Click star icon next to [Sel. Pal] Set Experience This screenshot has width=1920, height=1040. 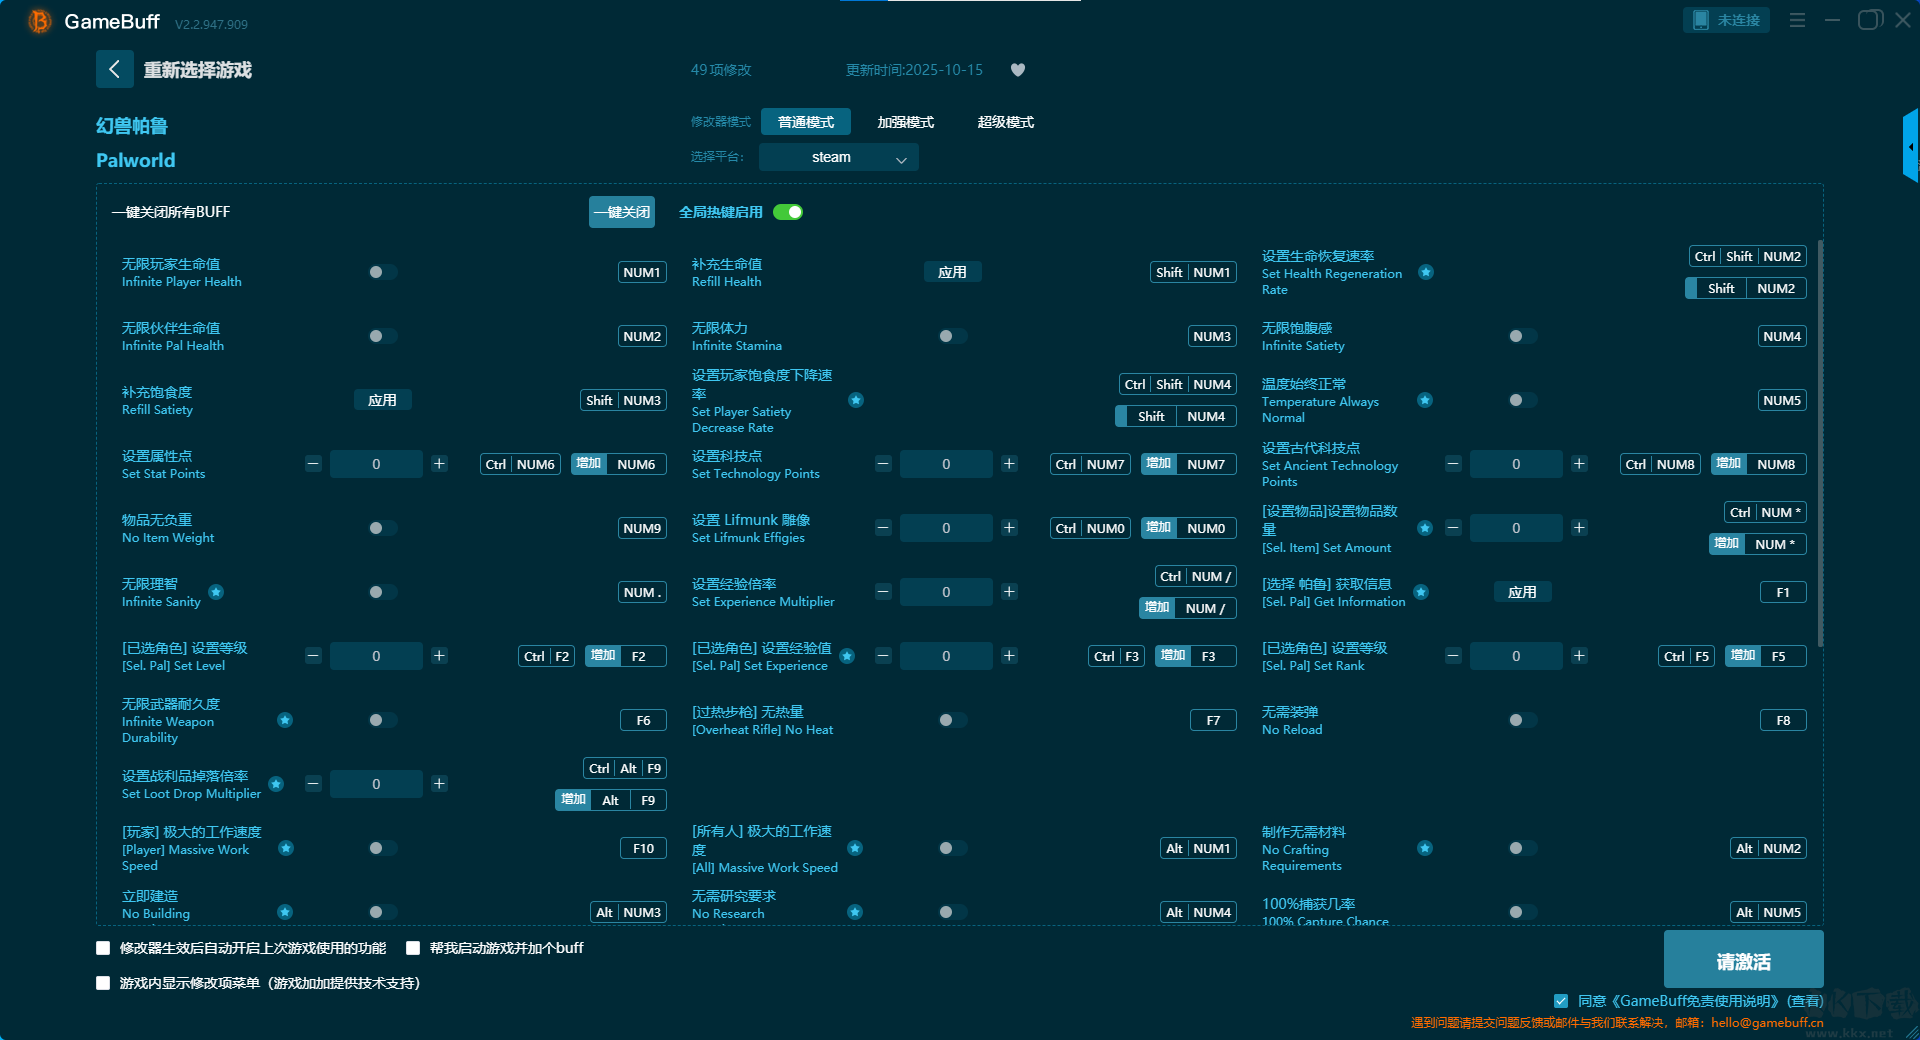[847, 656]
